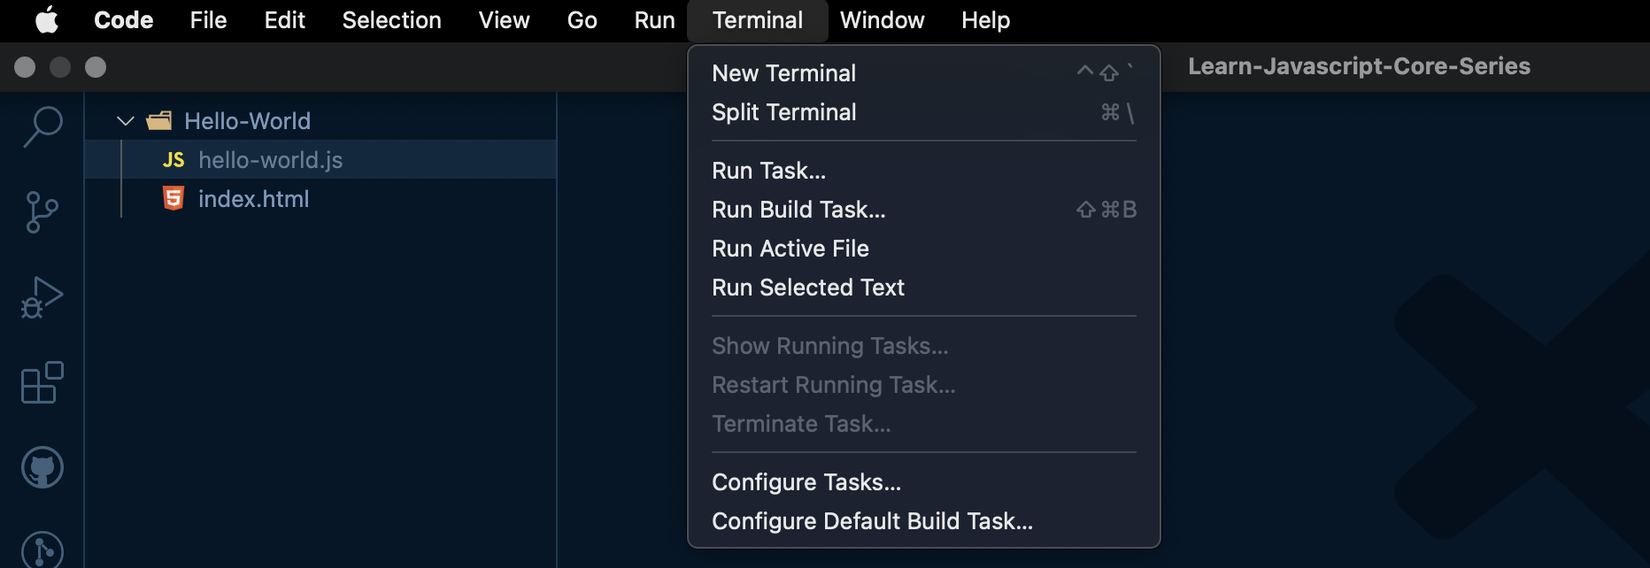Open index.html from the explorer
This screenshot has height=568, width=1650.
(x=253, y=199)
